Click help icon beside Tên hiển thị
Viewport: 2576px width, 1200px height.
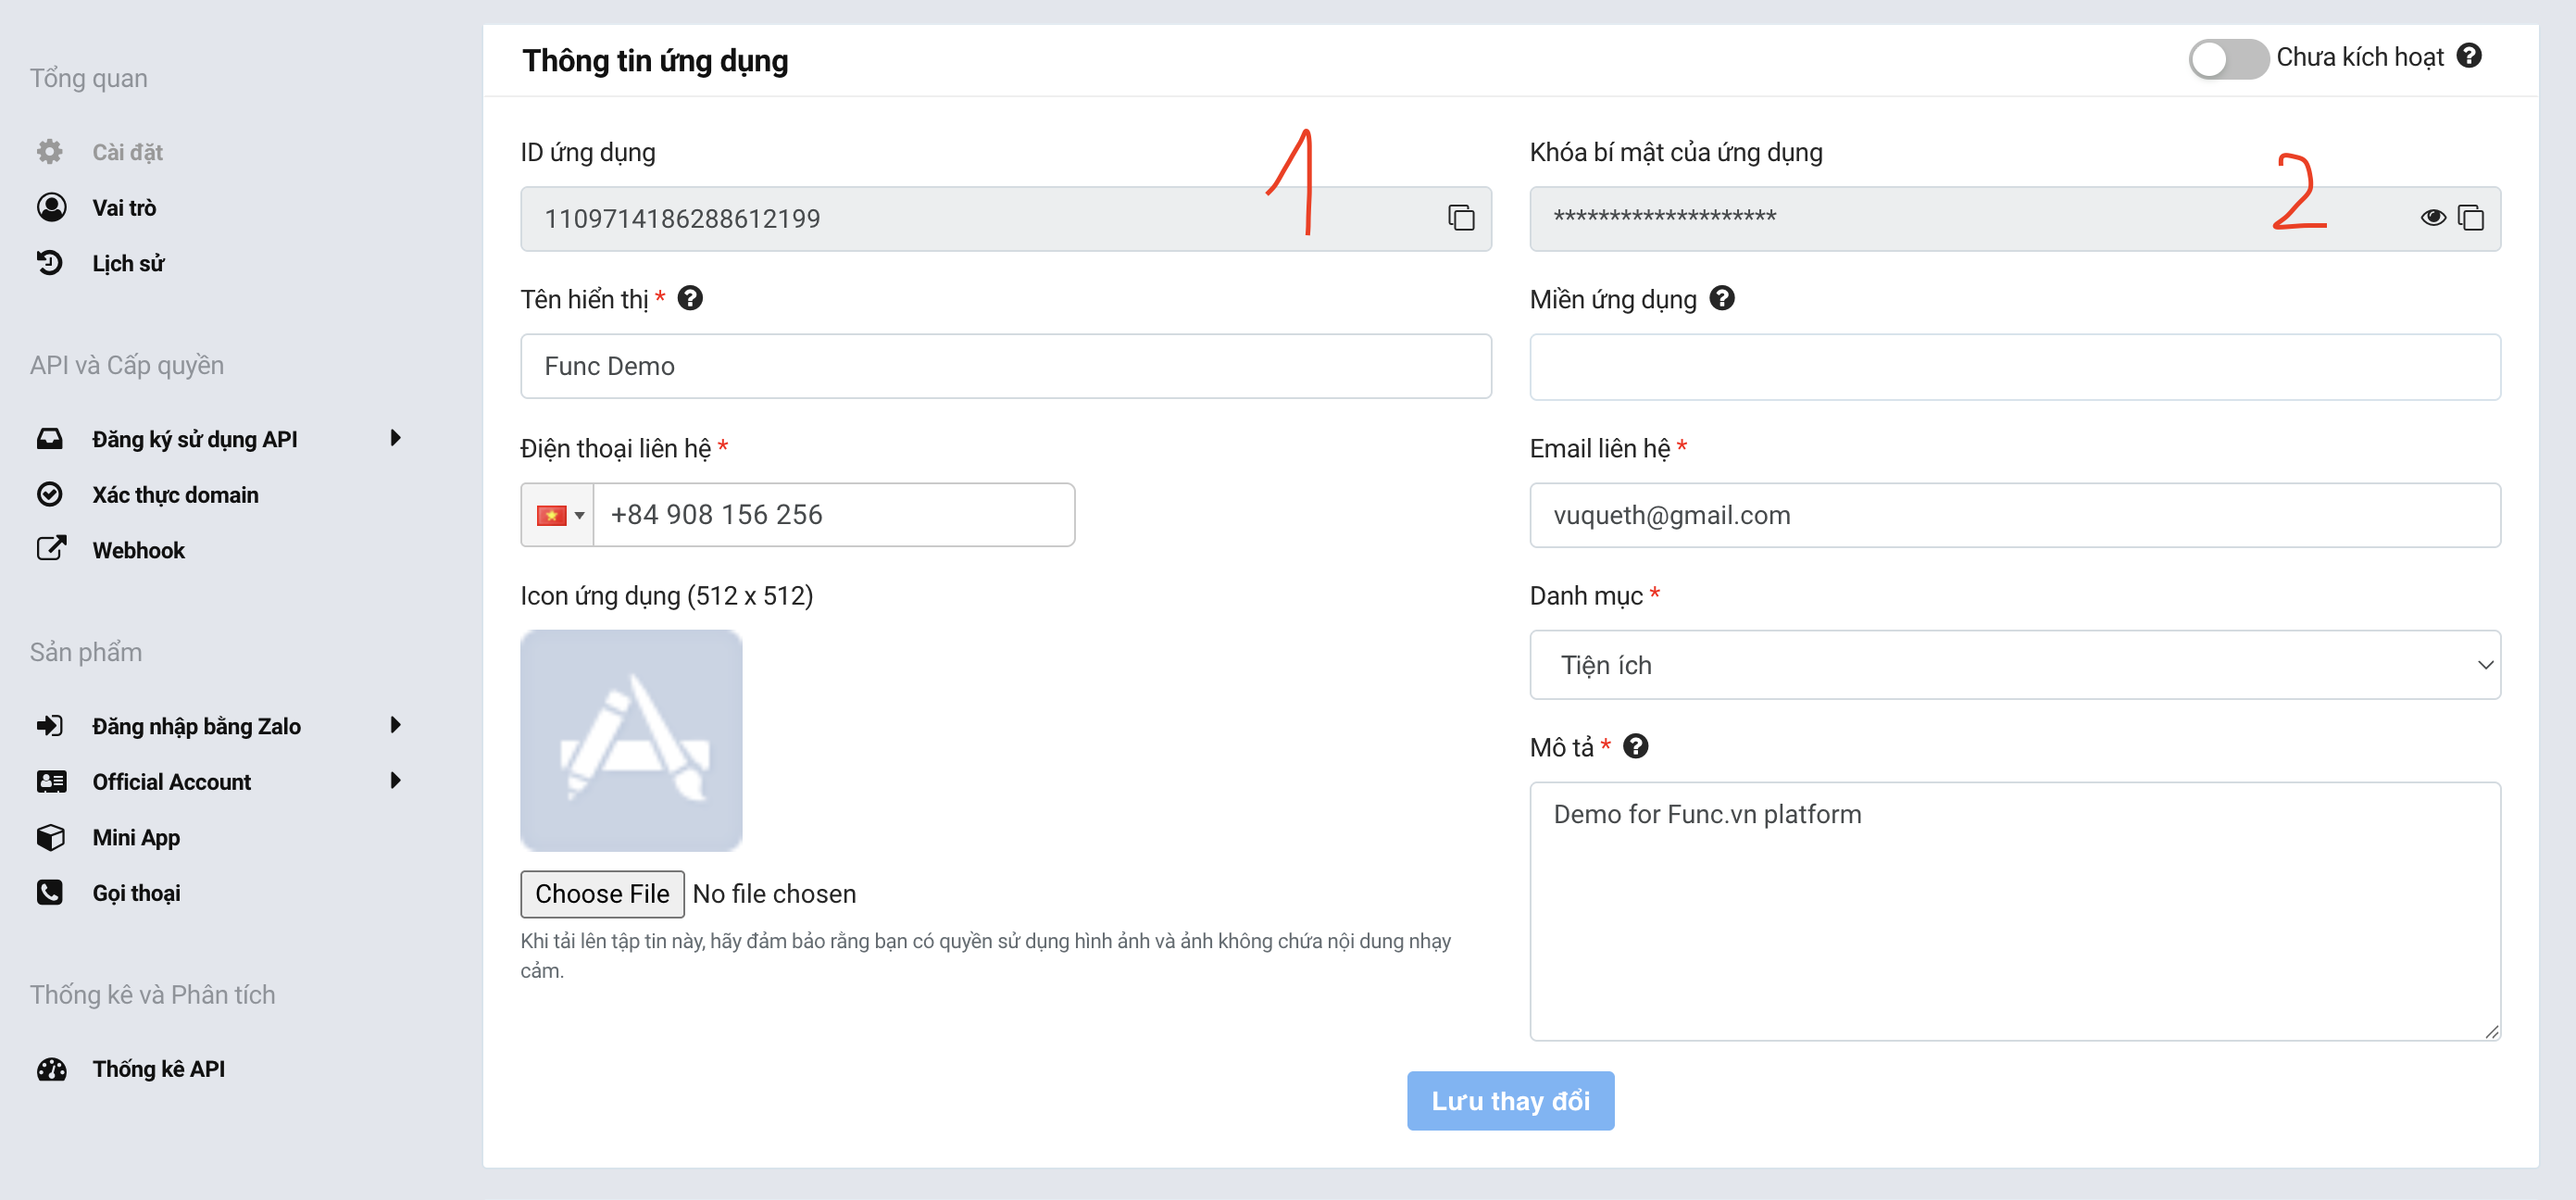[x=690, y=298]
